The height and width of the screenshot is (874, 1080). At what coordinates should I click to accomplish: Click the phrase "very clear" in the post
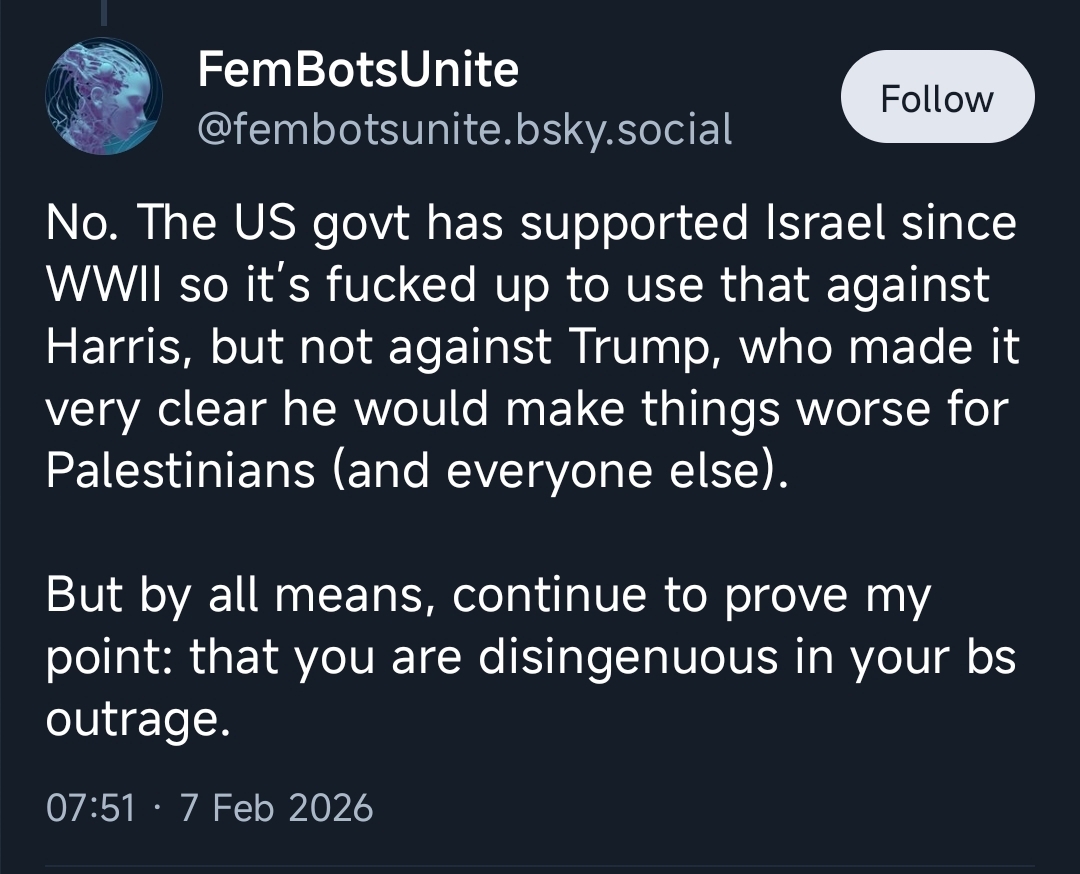click(x=189, y=408)
